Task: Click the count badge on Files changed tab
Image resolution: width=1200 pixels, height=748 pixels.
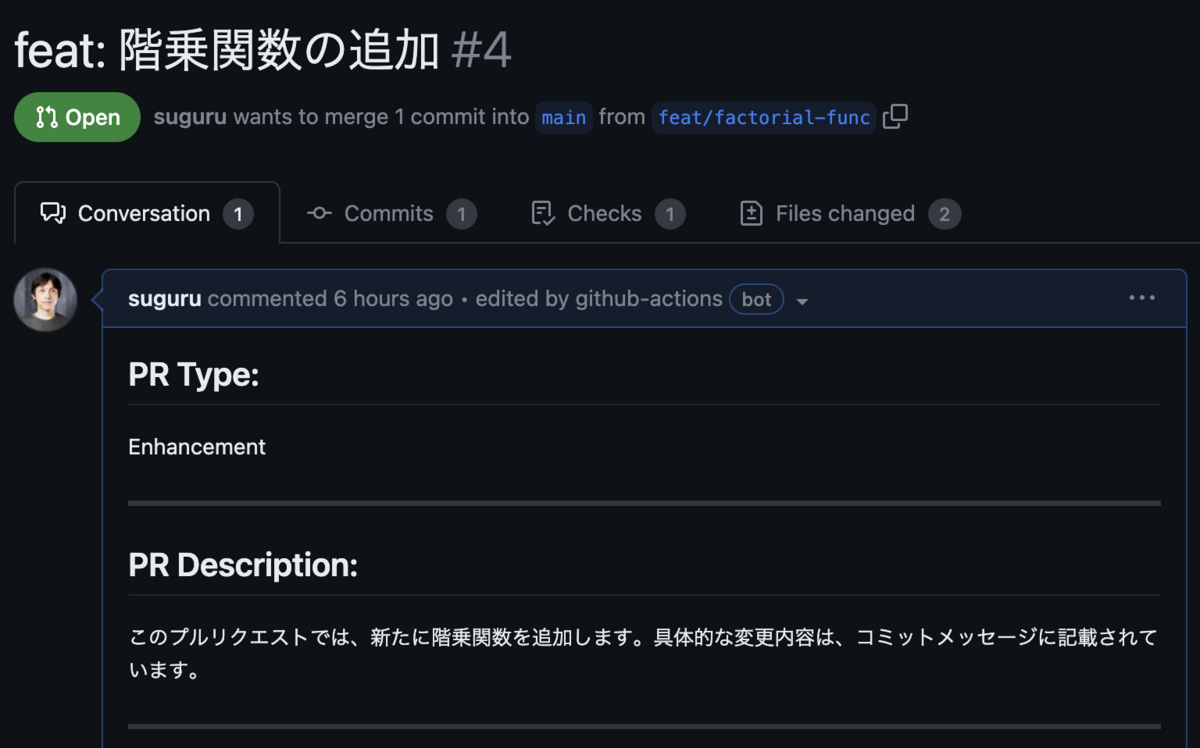Action: tap(944, 213)
